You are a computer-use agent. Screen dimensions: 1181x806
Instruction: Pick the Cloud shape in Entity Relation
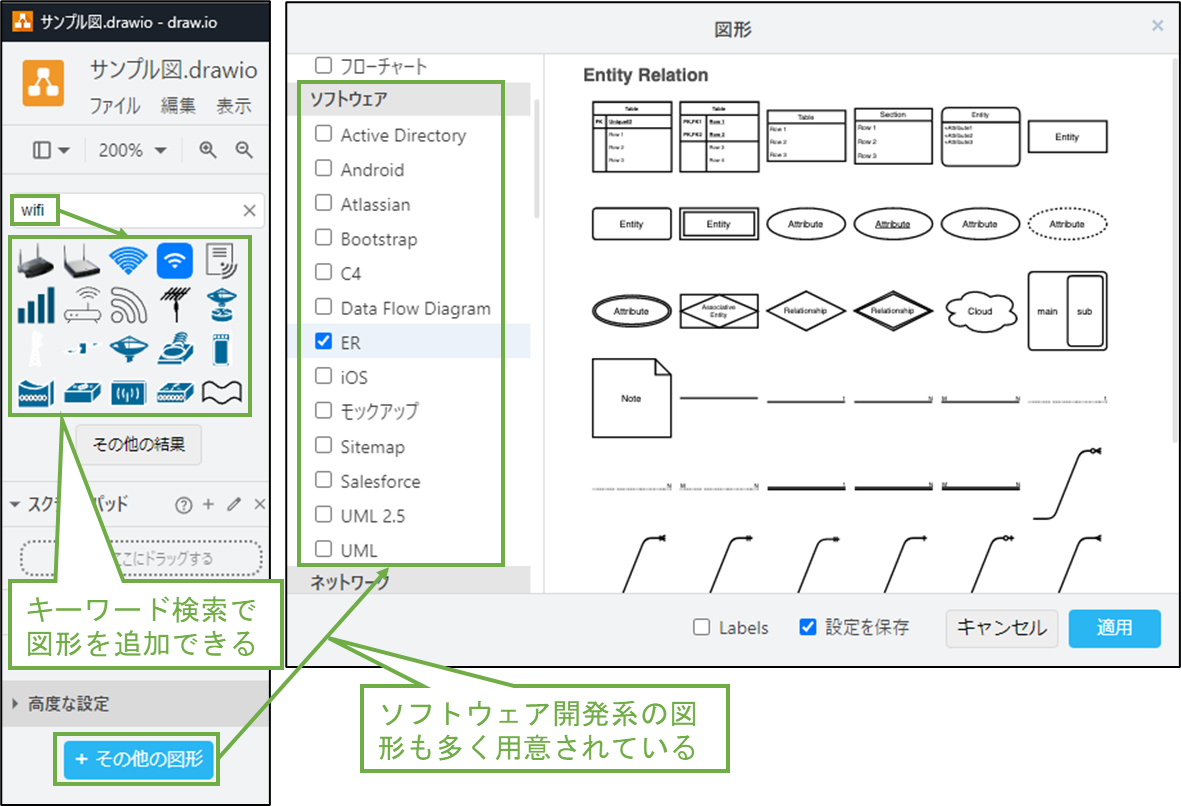point(980,311)
